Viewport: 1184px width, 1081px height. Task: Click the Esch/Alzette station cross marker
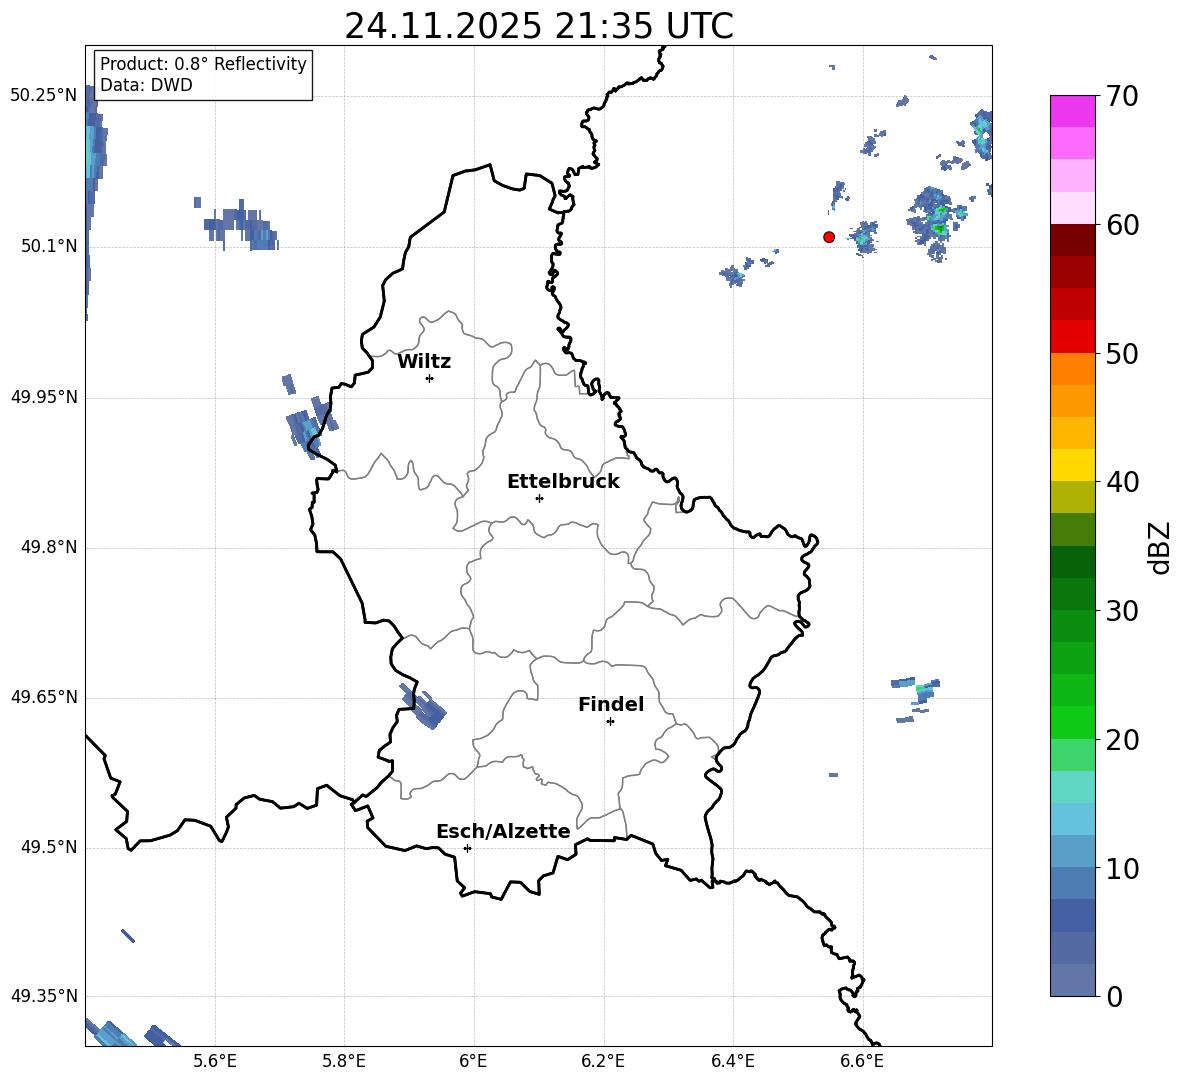pyautogui.click(x=467, y=848)
